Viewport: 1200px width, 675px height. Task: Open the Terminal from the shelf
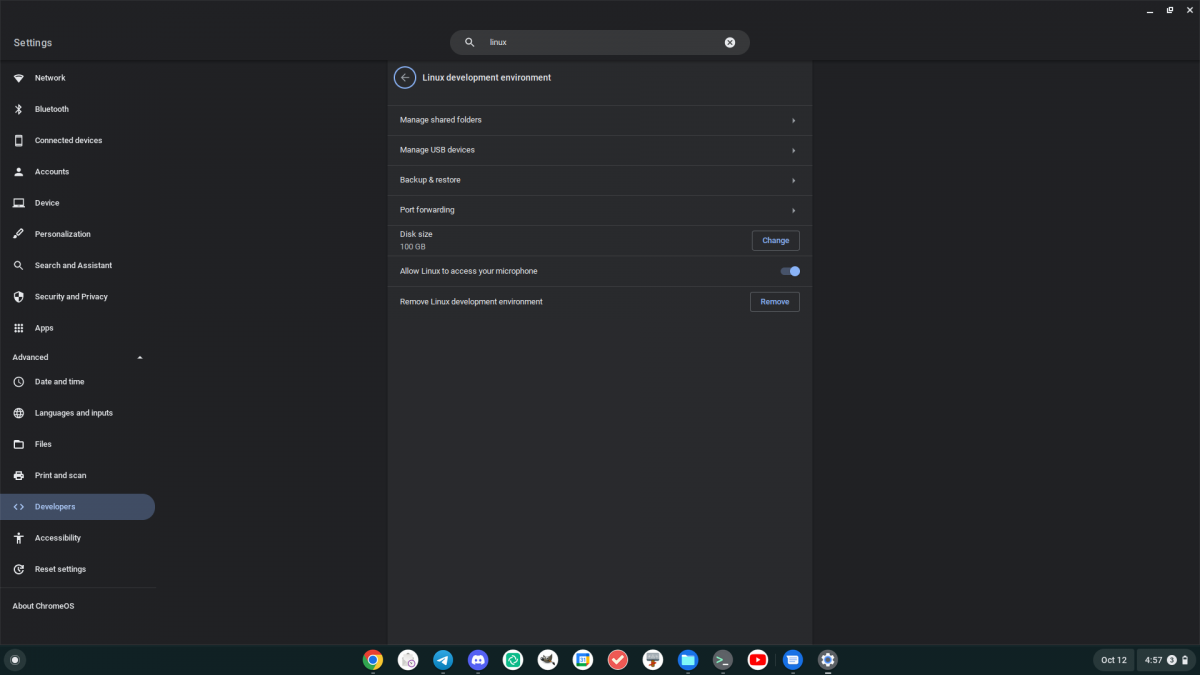point(723,660)
